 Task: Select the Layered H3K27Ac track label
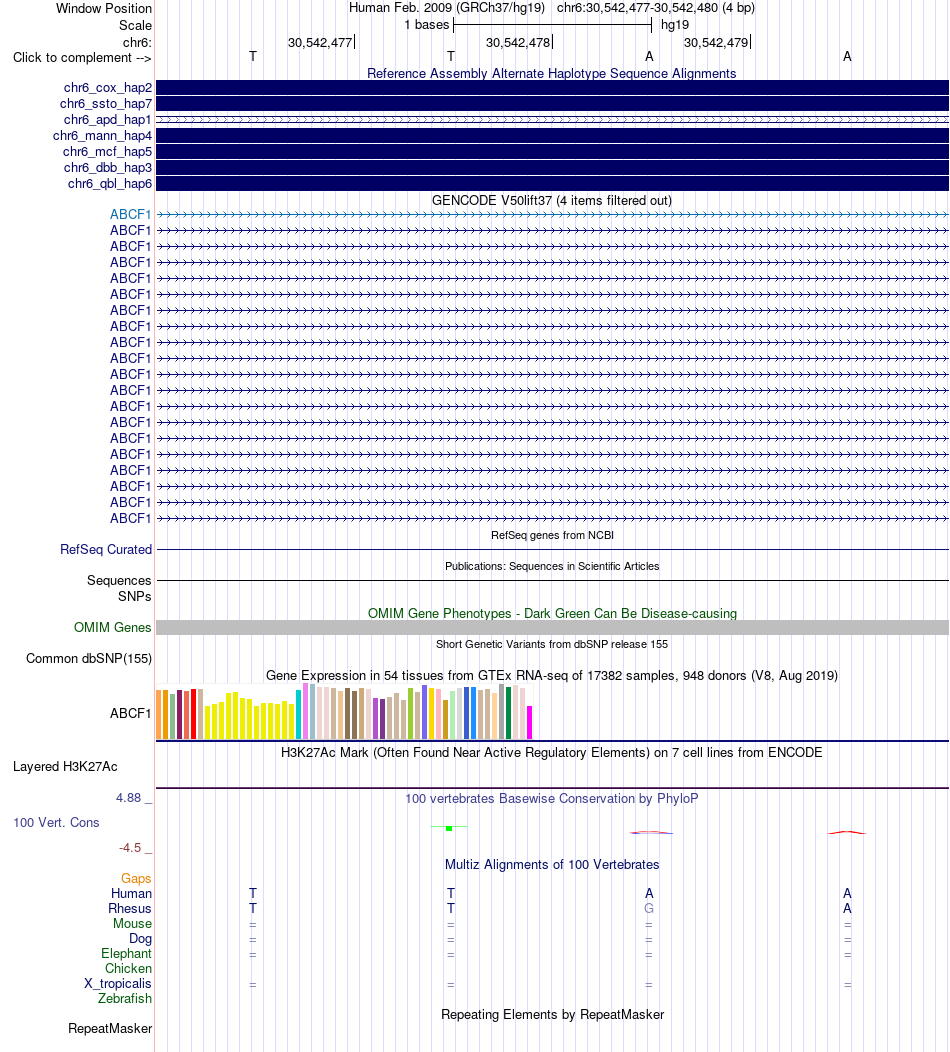coord(65,767)
